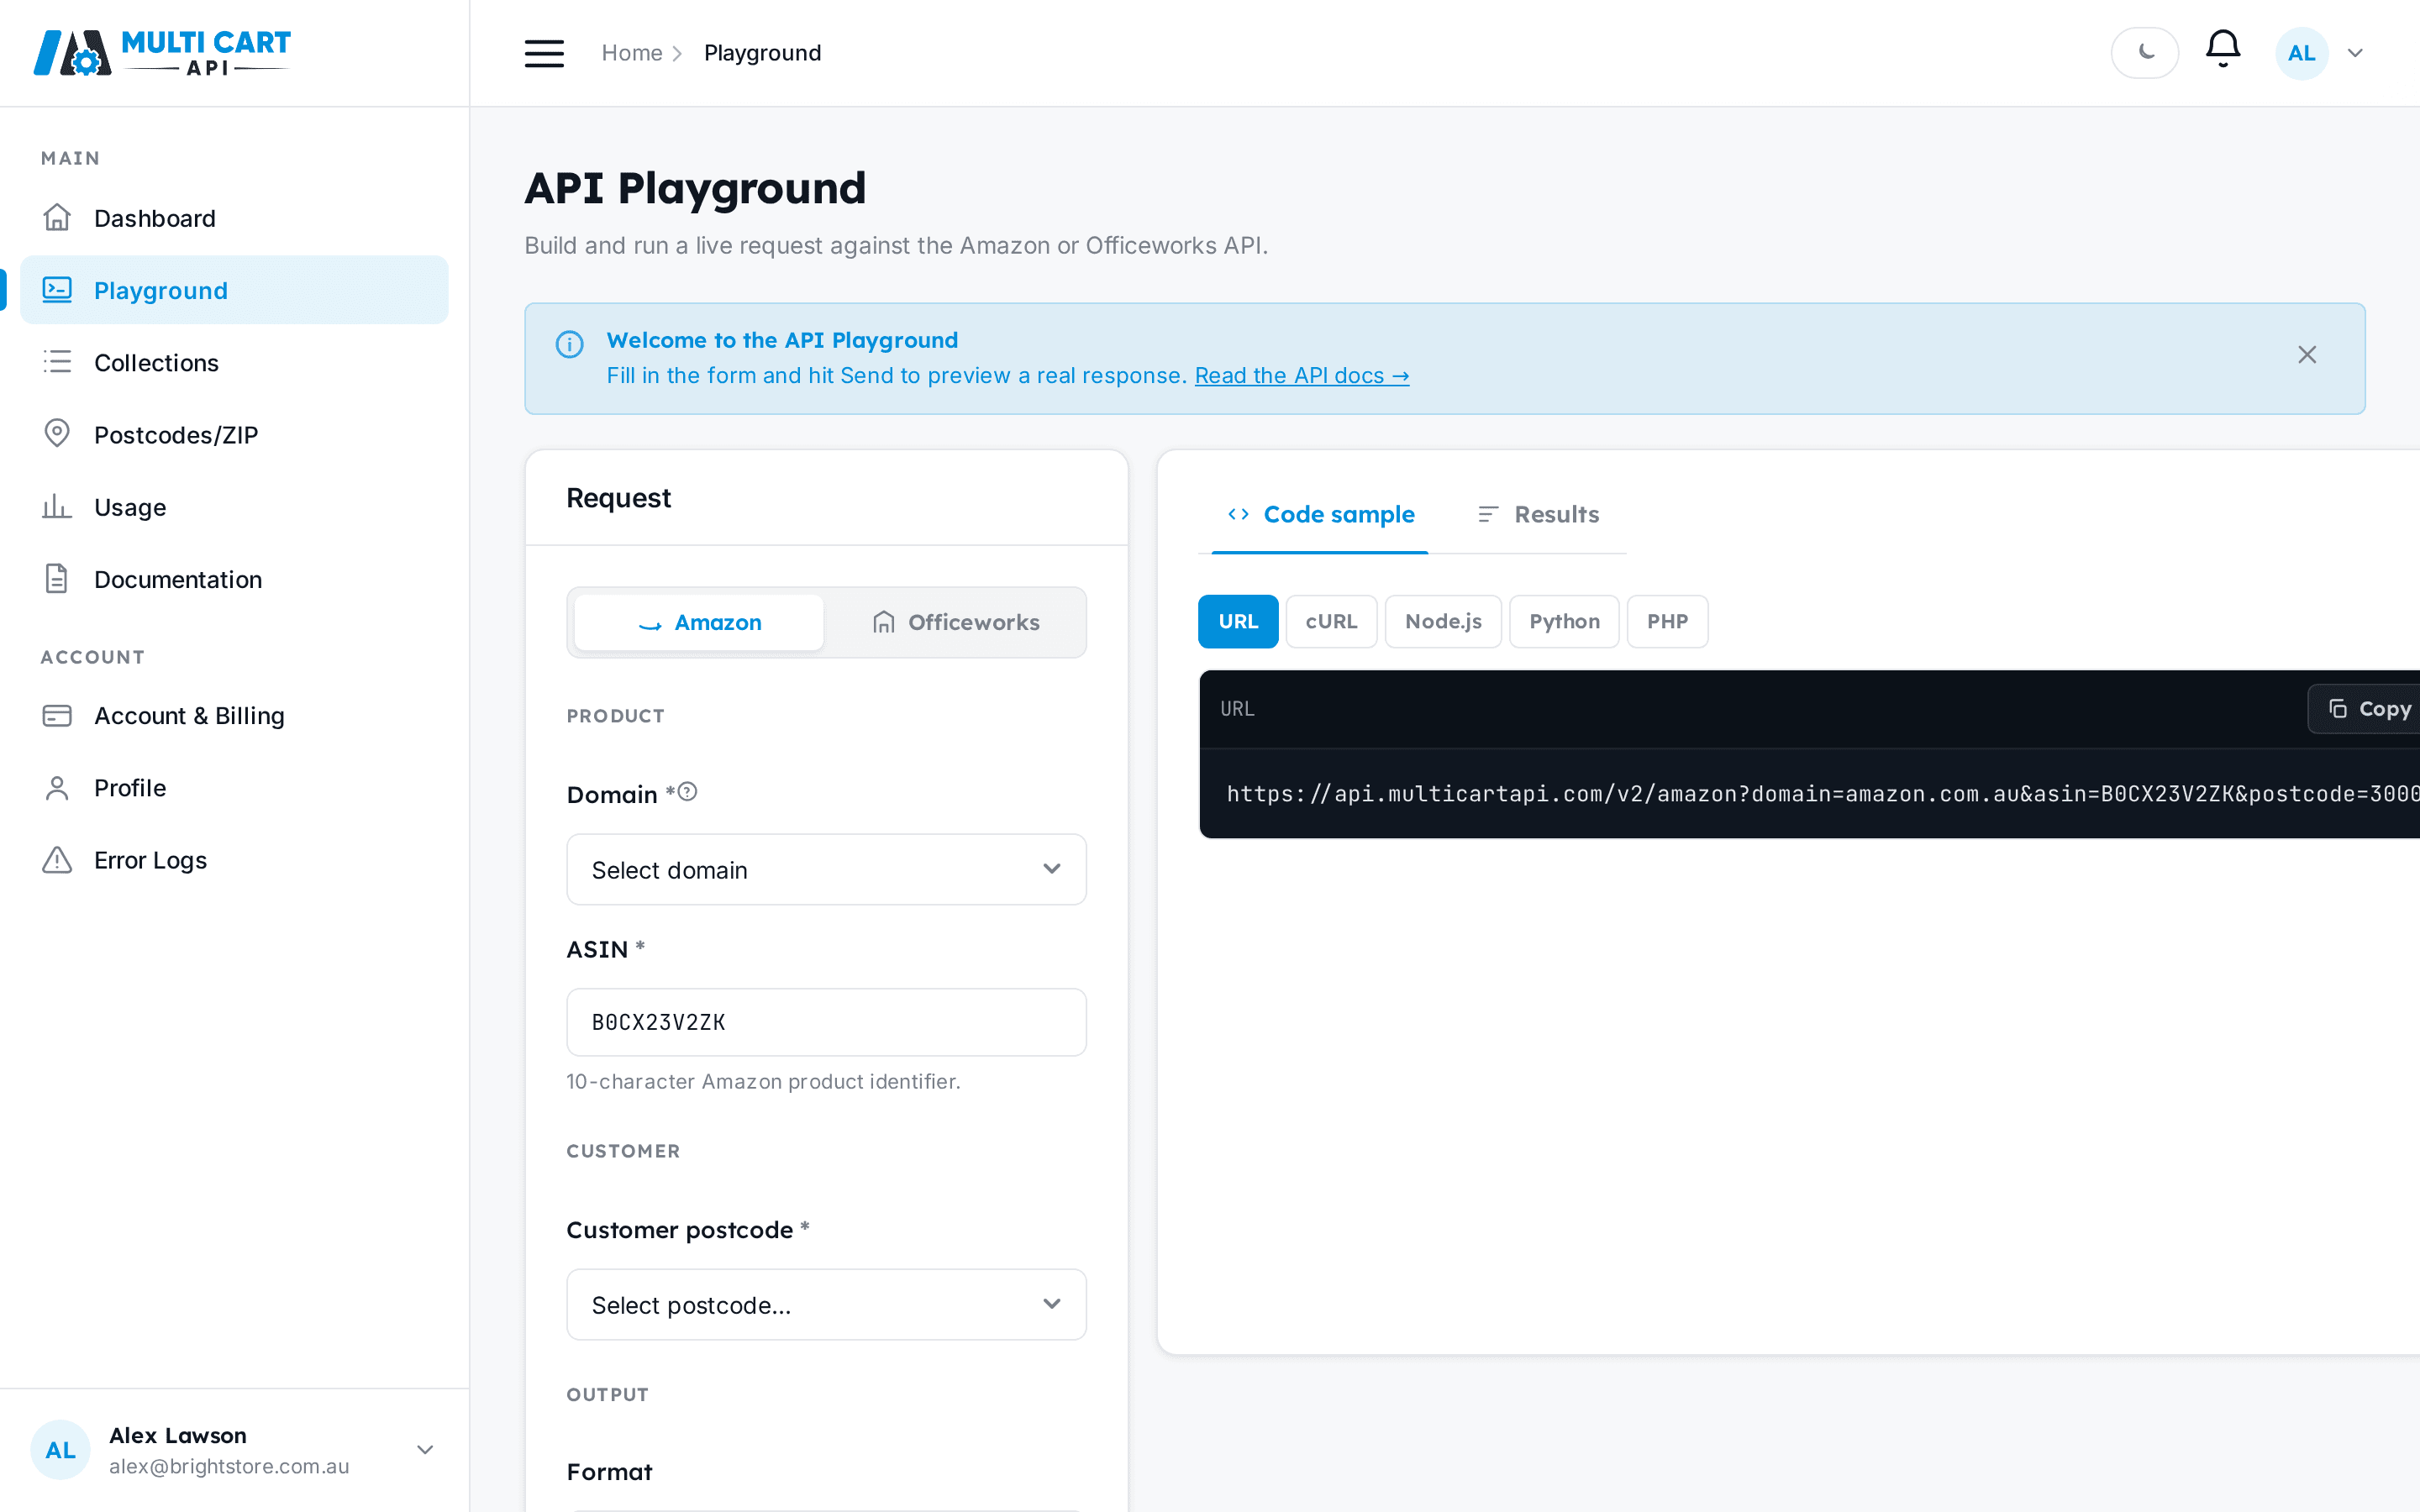Click the Collections list icon
The height and width of the screenshot is (1512, 2420).
(x=57, y=362)
